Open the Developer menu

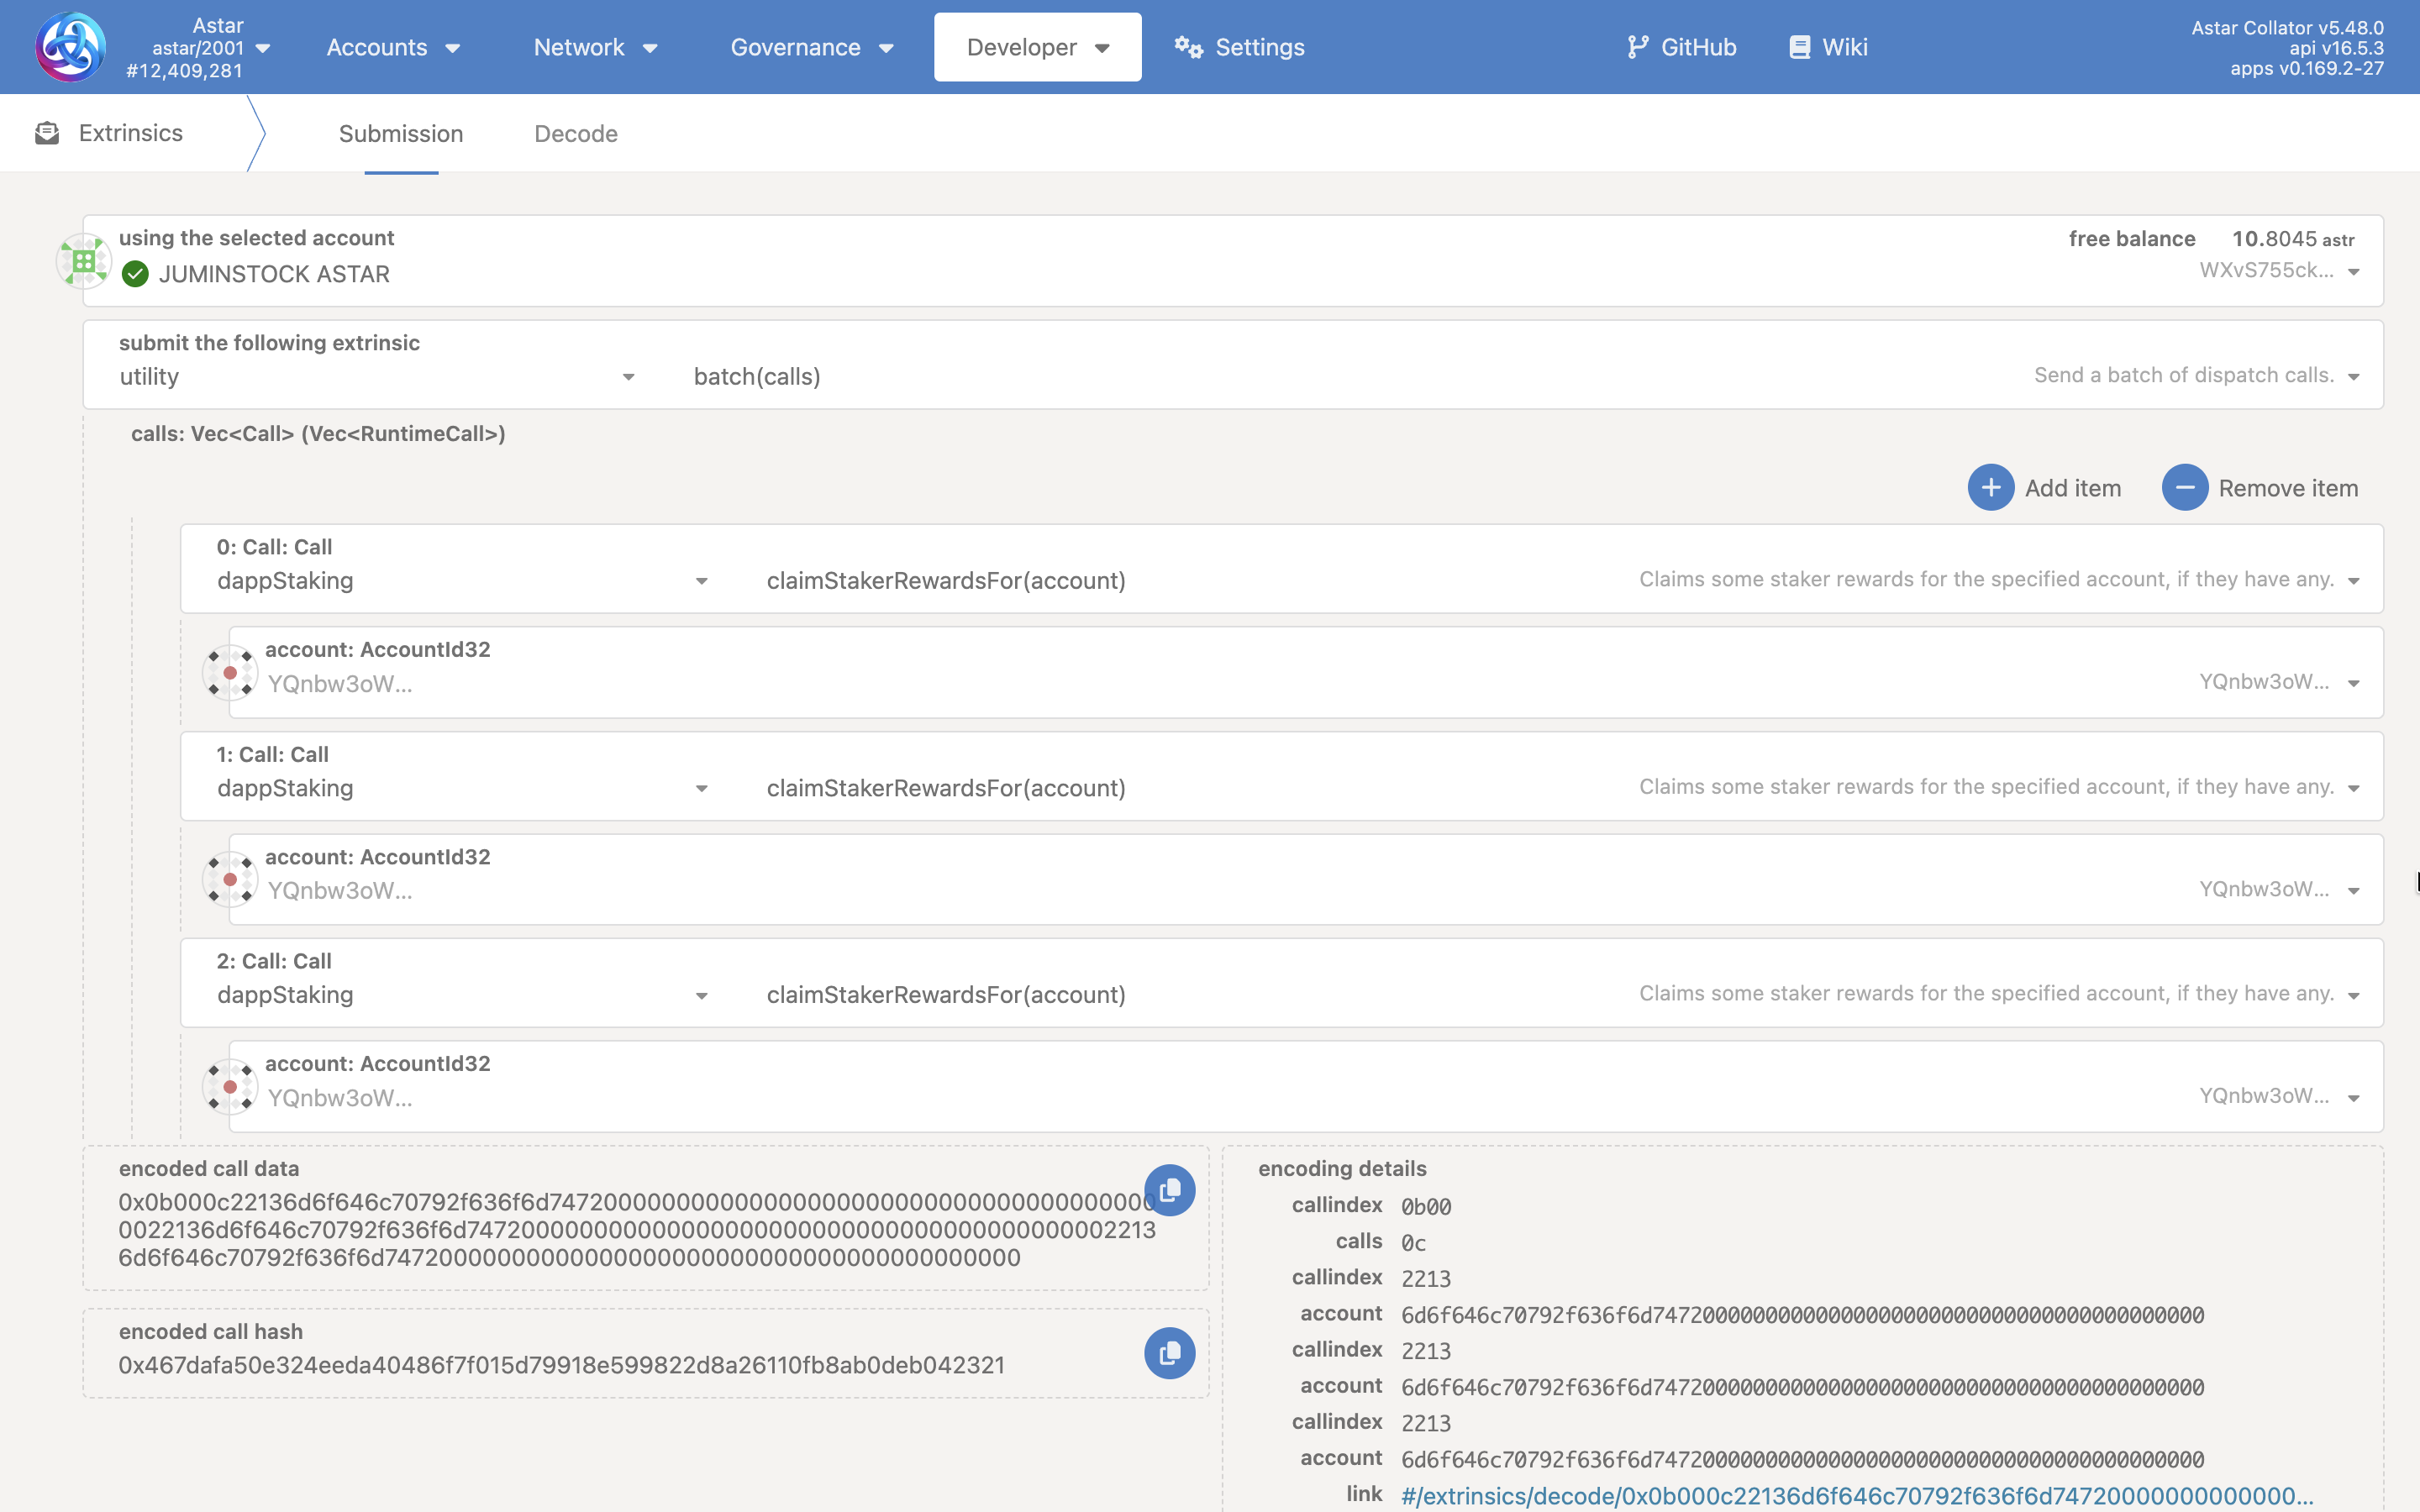[1037, 47]
